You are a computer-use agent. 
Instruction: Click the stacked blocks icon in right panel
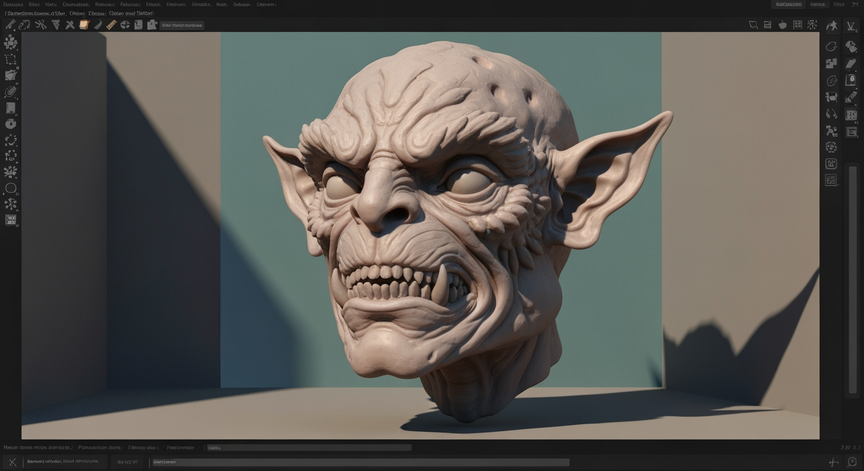831,63
